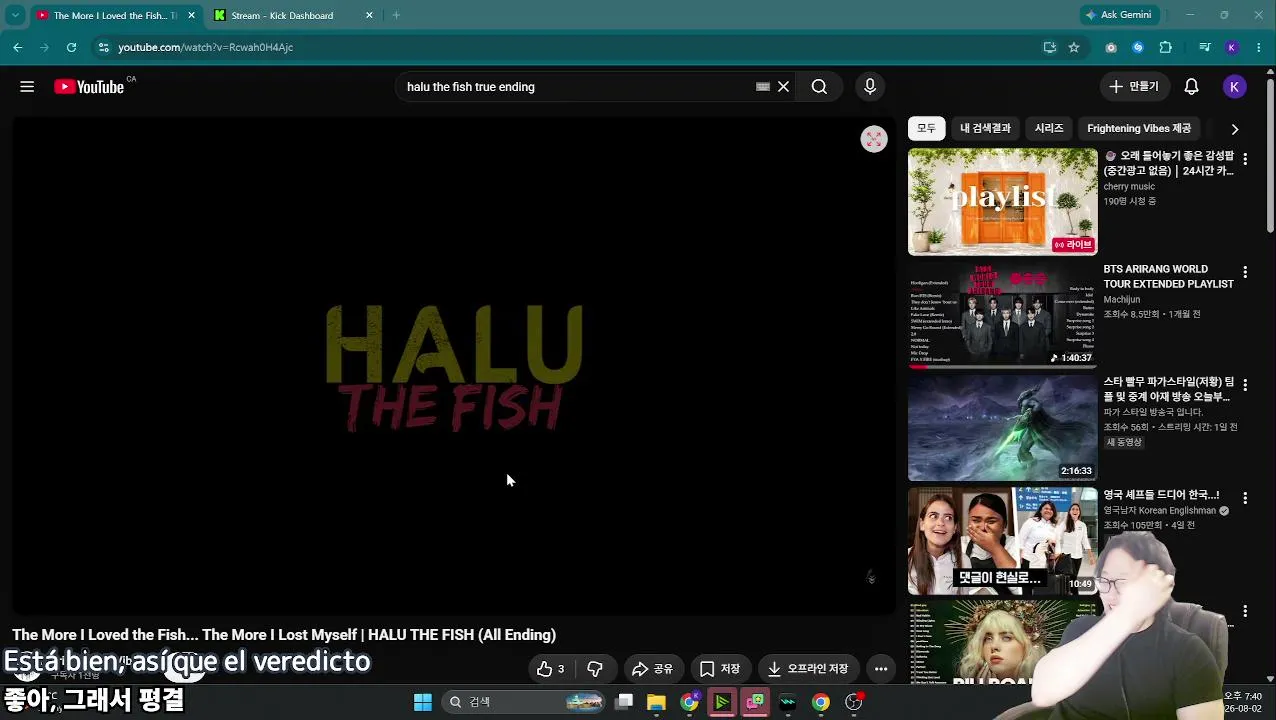Clear the YouTube search query
The image size is (1276, 720).
tap(784, 87)
